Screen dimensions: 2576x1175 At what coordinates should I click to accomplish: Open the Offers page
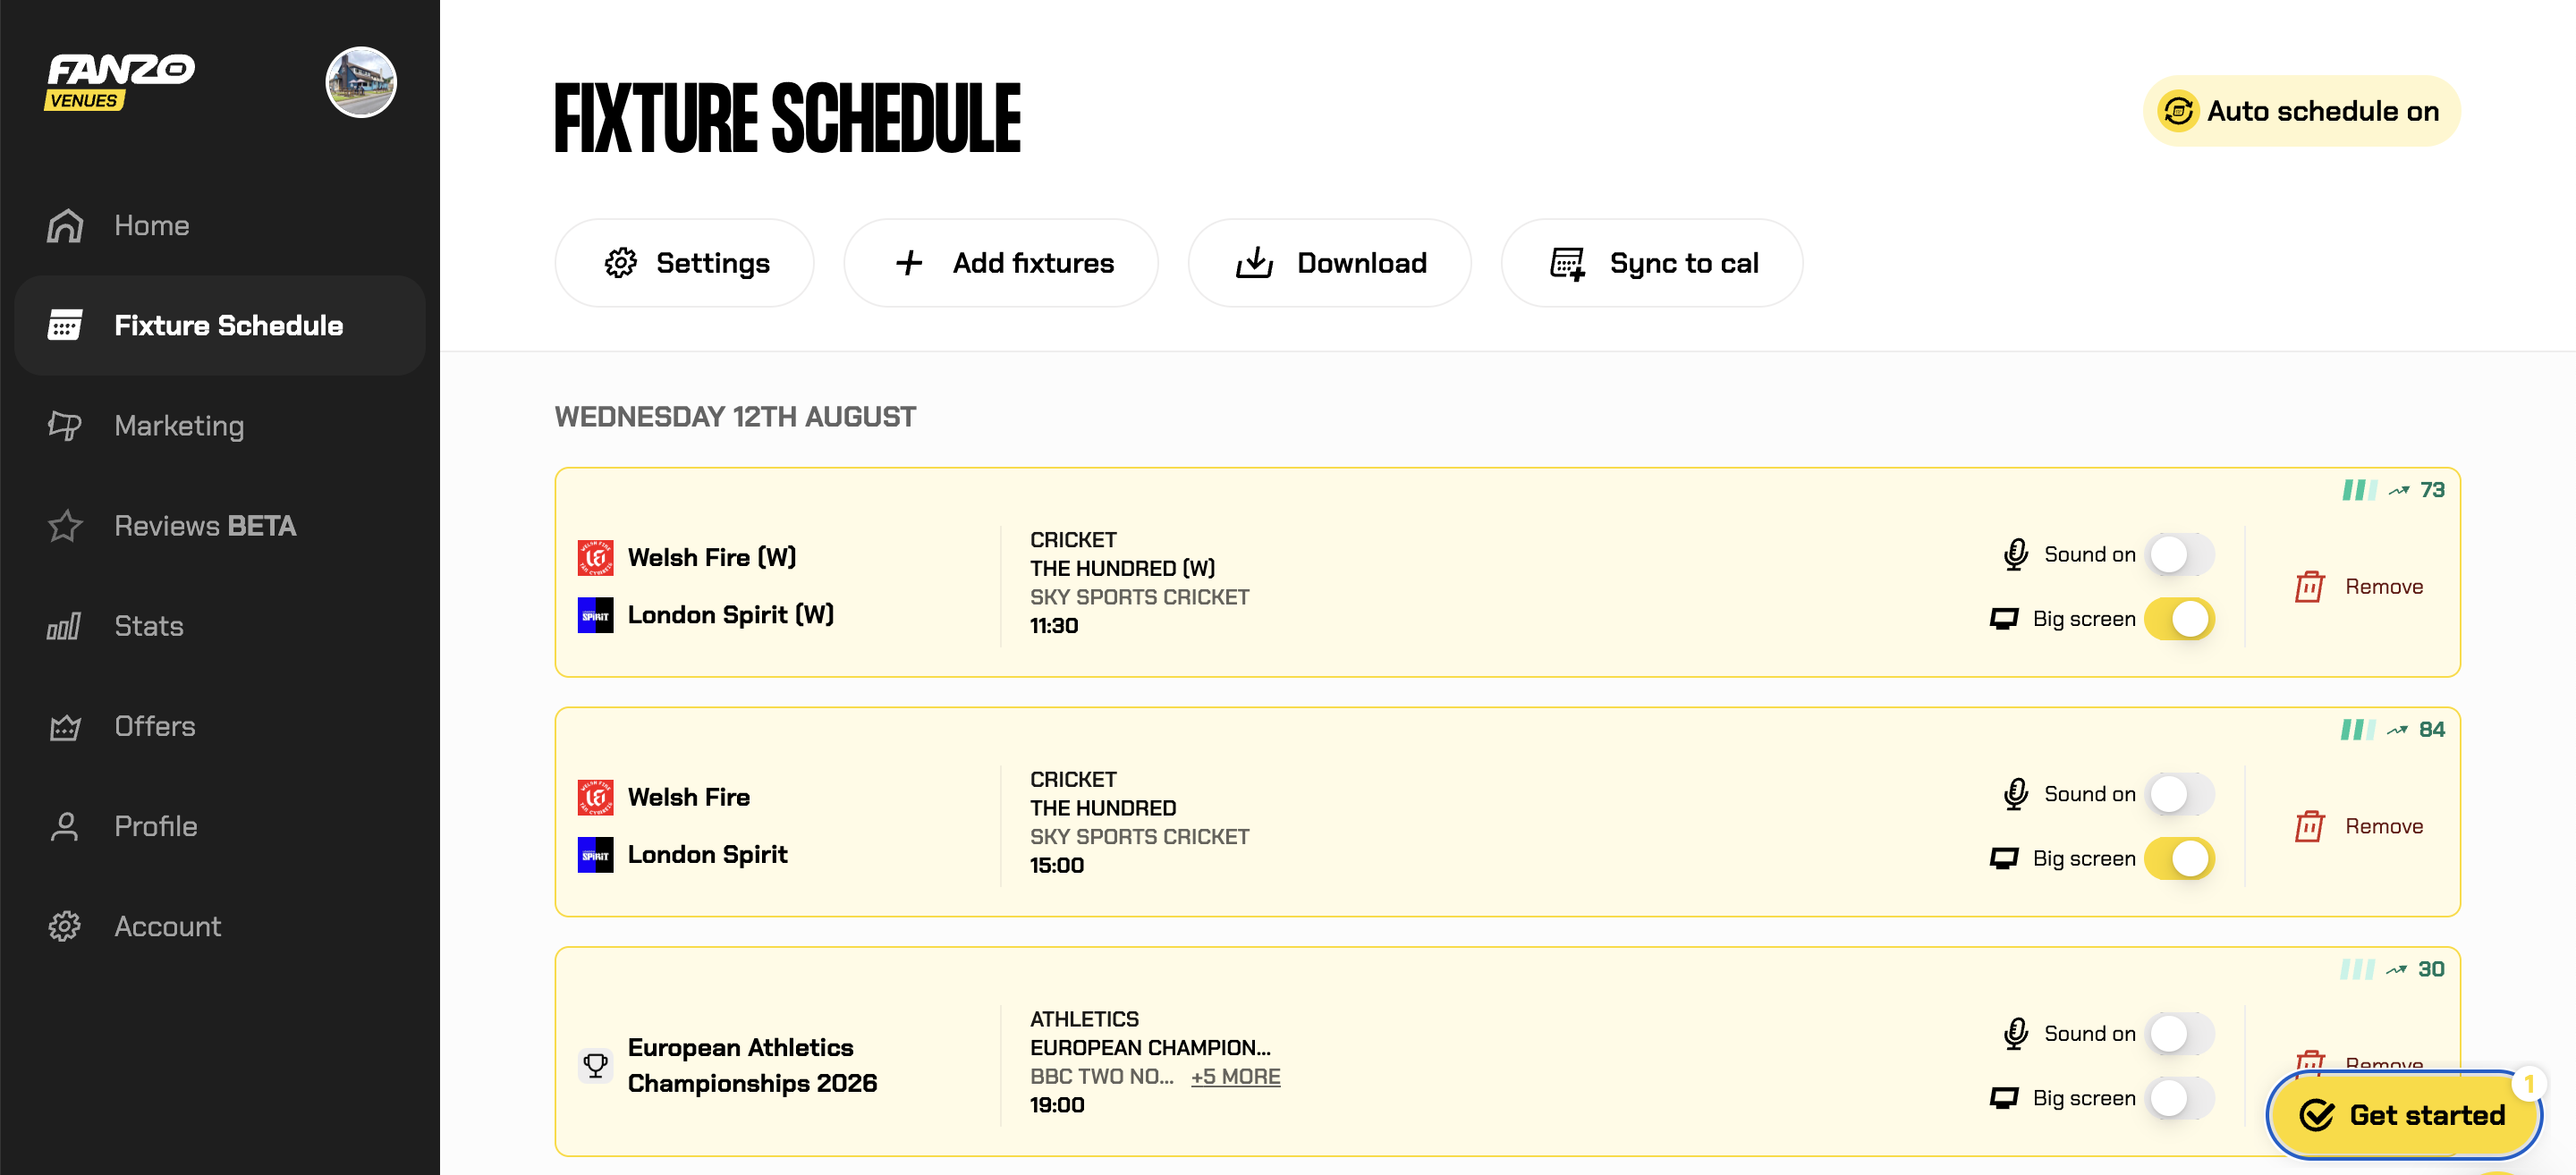coord(220,725)
